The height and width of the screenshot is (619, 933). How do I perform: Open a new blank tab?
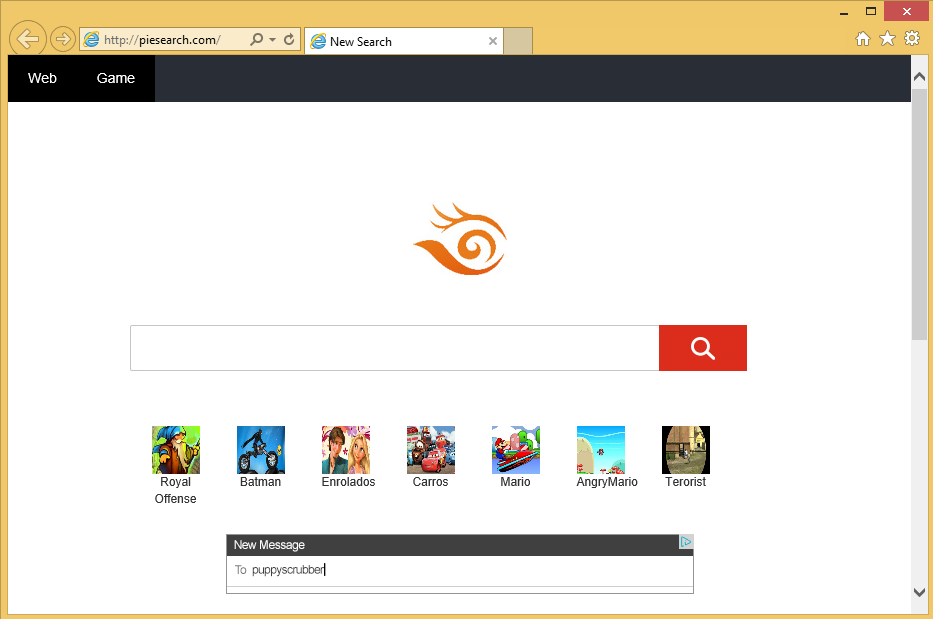[x=518, y=41]
